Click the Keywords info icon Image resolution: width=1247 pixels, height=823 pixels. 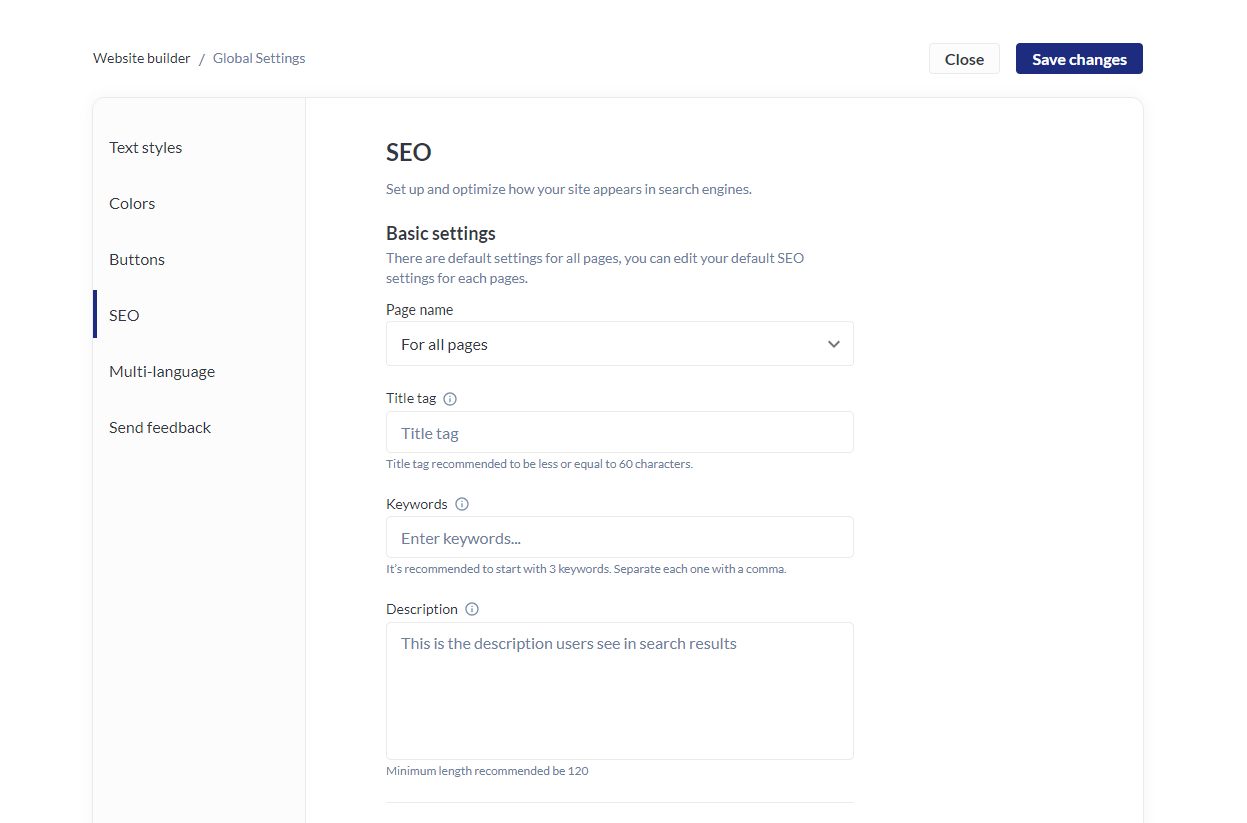pyautogui.click(x=462, y=505)
